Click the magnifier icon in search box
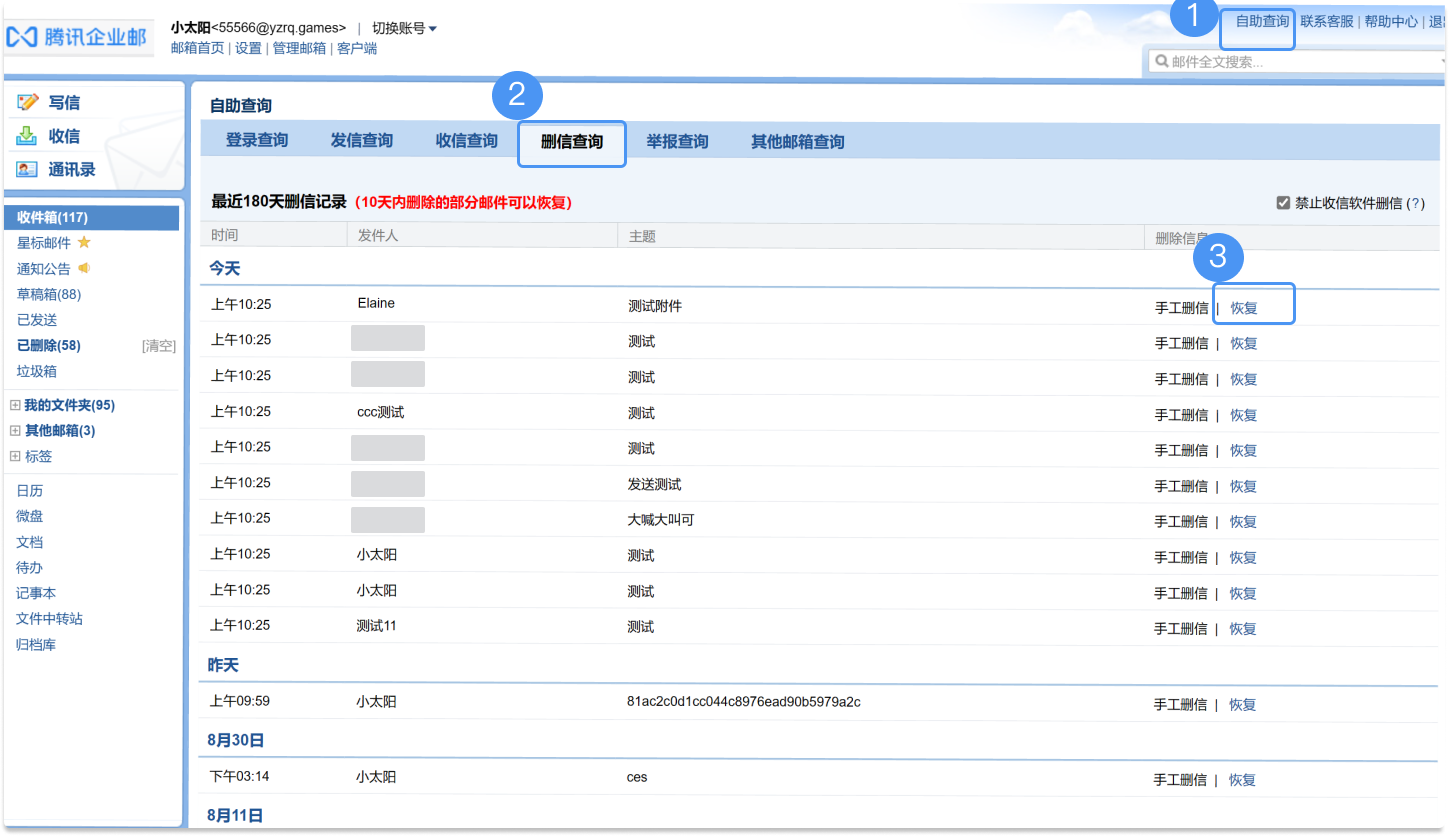Viewport: 1449px width, 836px height. [1162, 62]
